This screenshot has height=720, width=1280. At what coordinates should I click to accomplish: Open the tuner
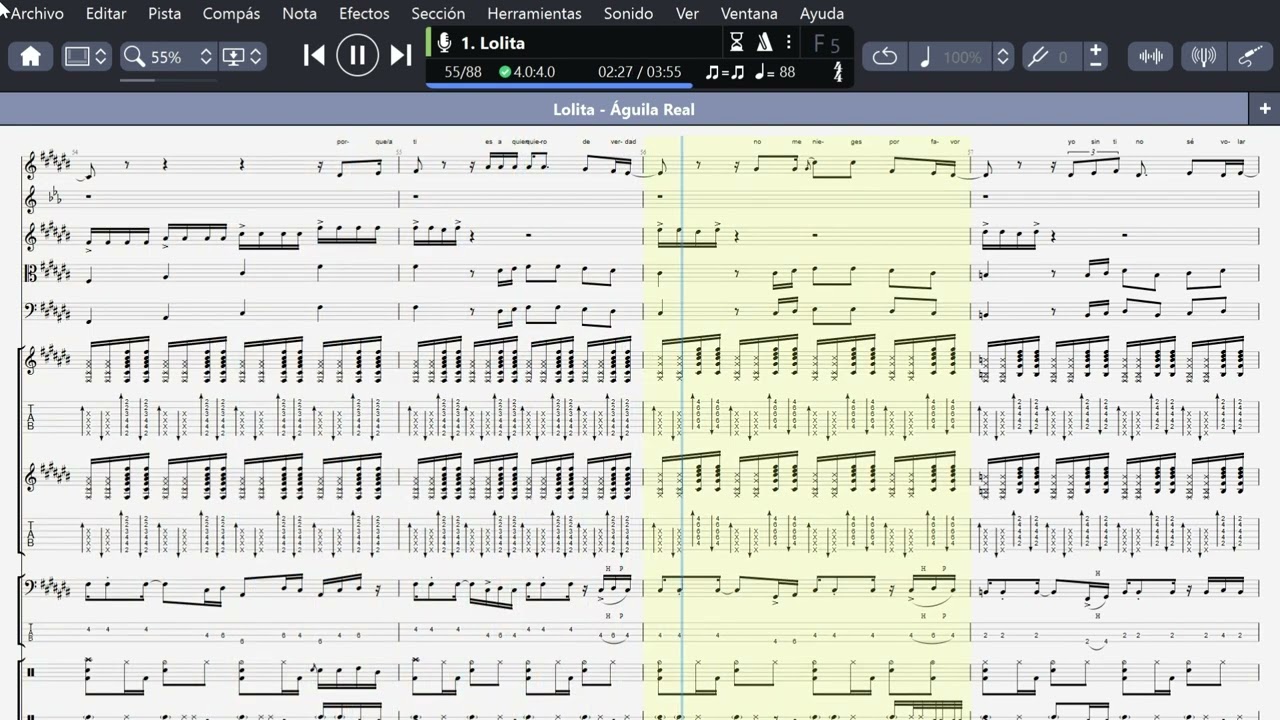point(1204,57)
